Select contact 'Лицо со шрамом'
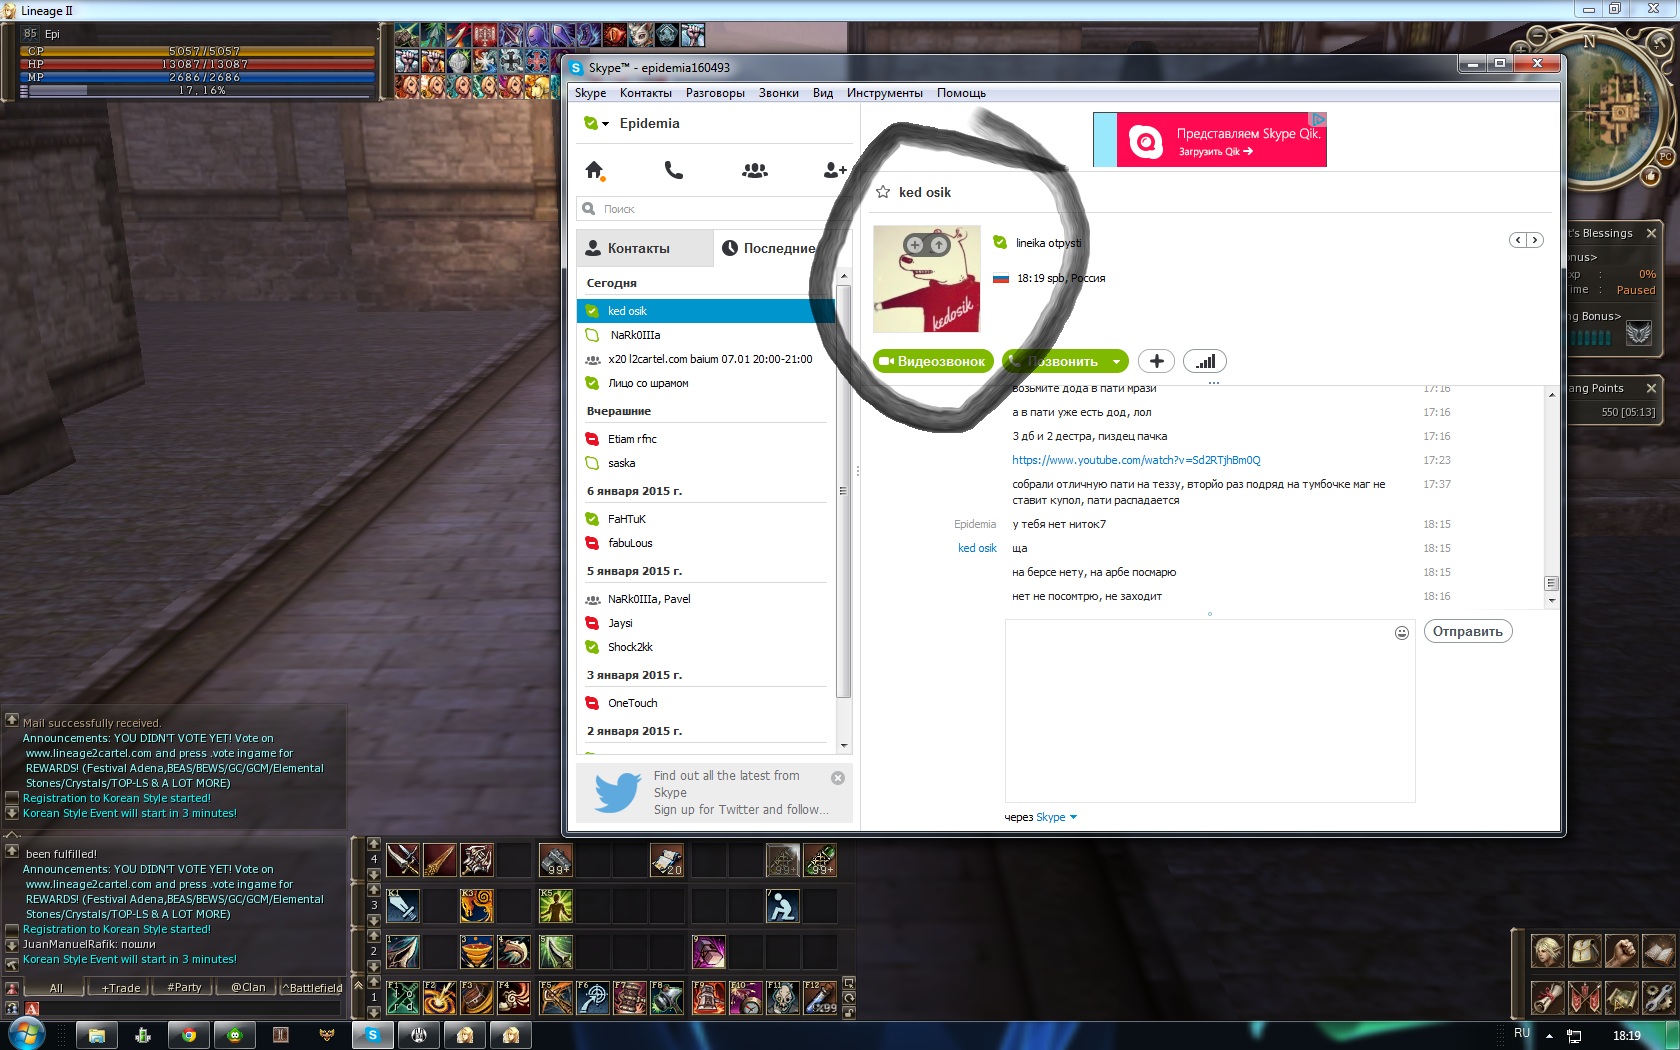 click(x=647, y=383)
